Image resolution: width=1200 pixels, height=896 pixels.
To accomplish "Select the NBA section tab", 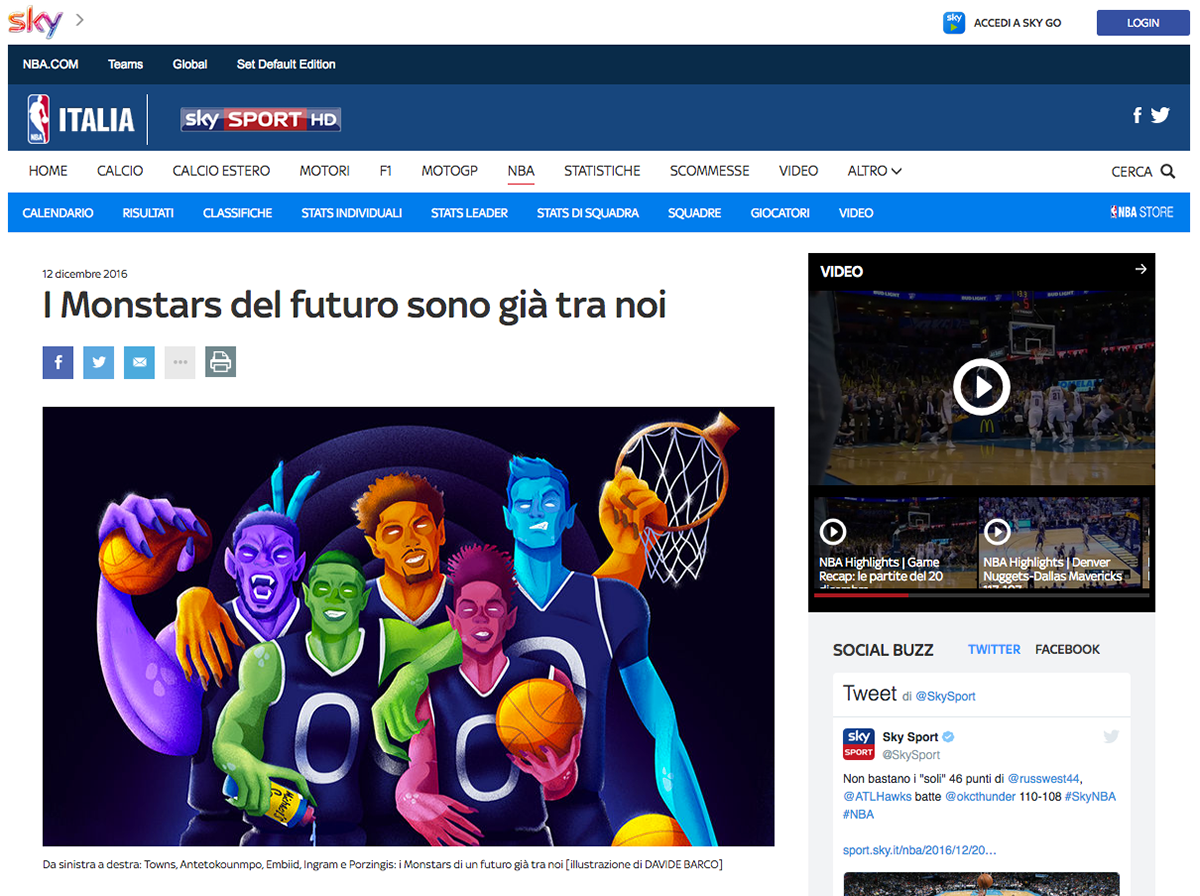I will coord(521,171).
